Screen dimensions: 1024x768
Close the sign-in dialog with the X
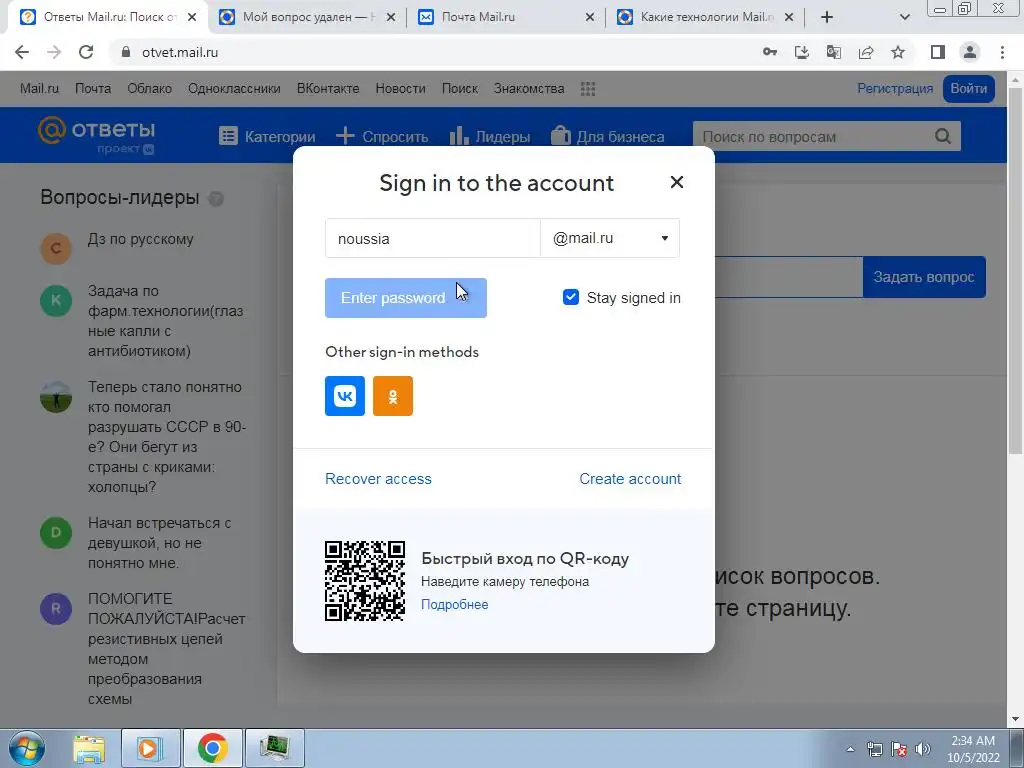(677, 182)
